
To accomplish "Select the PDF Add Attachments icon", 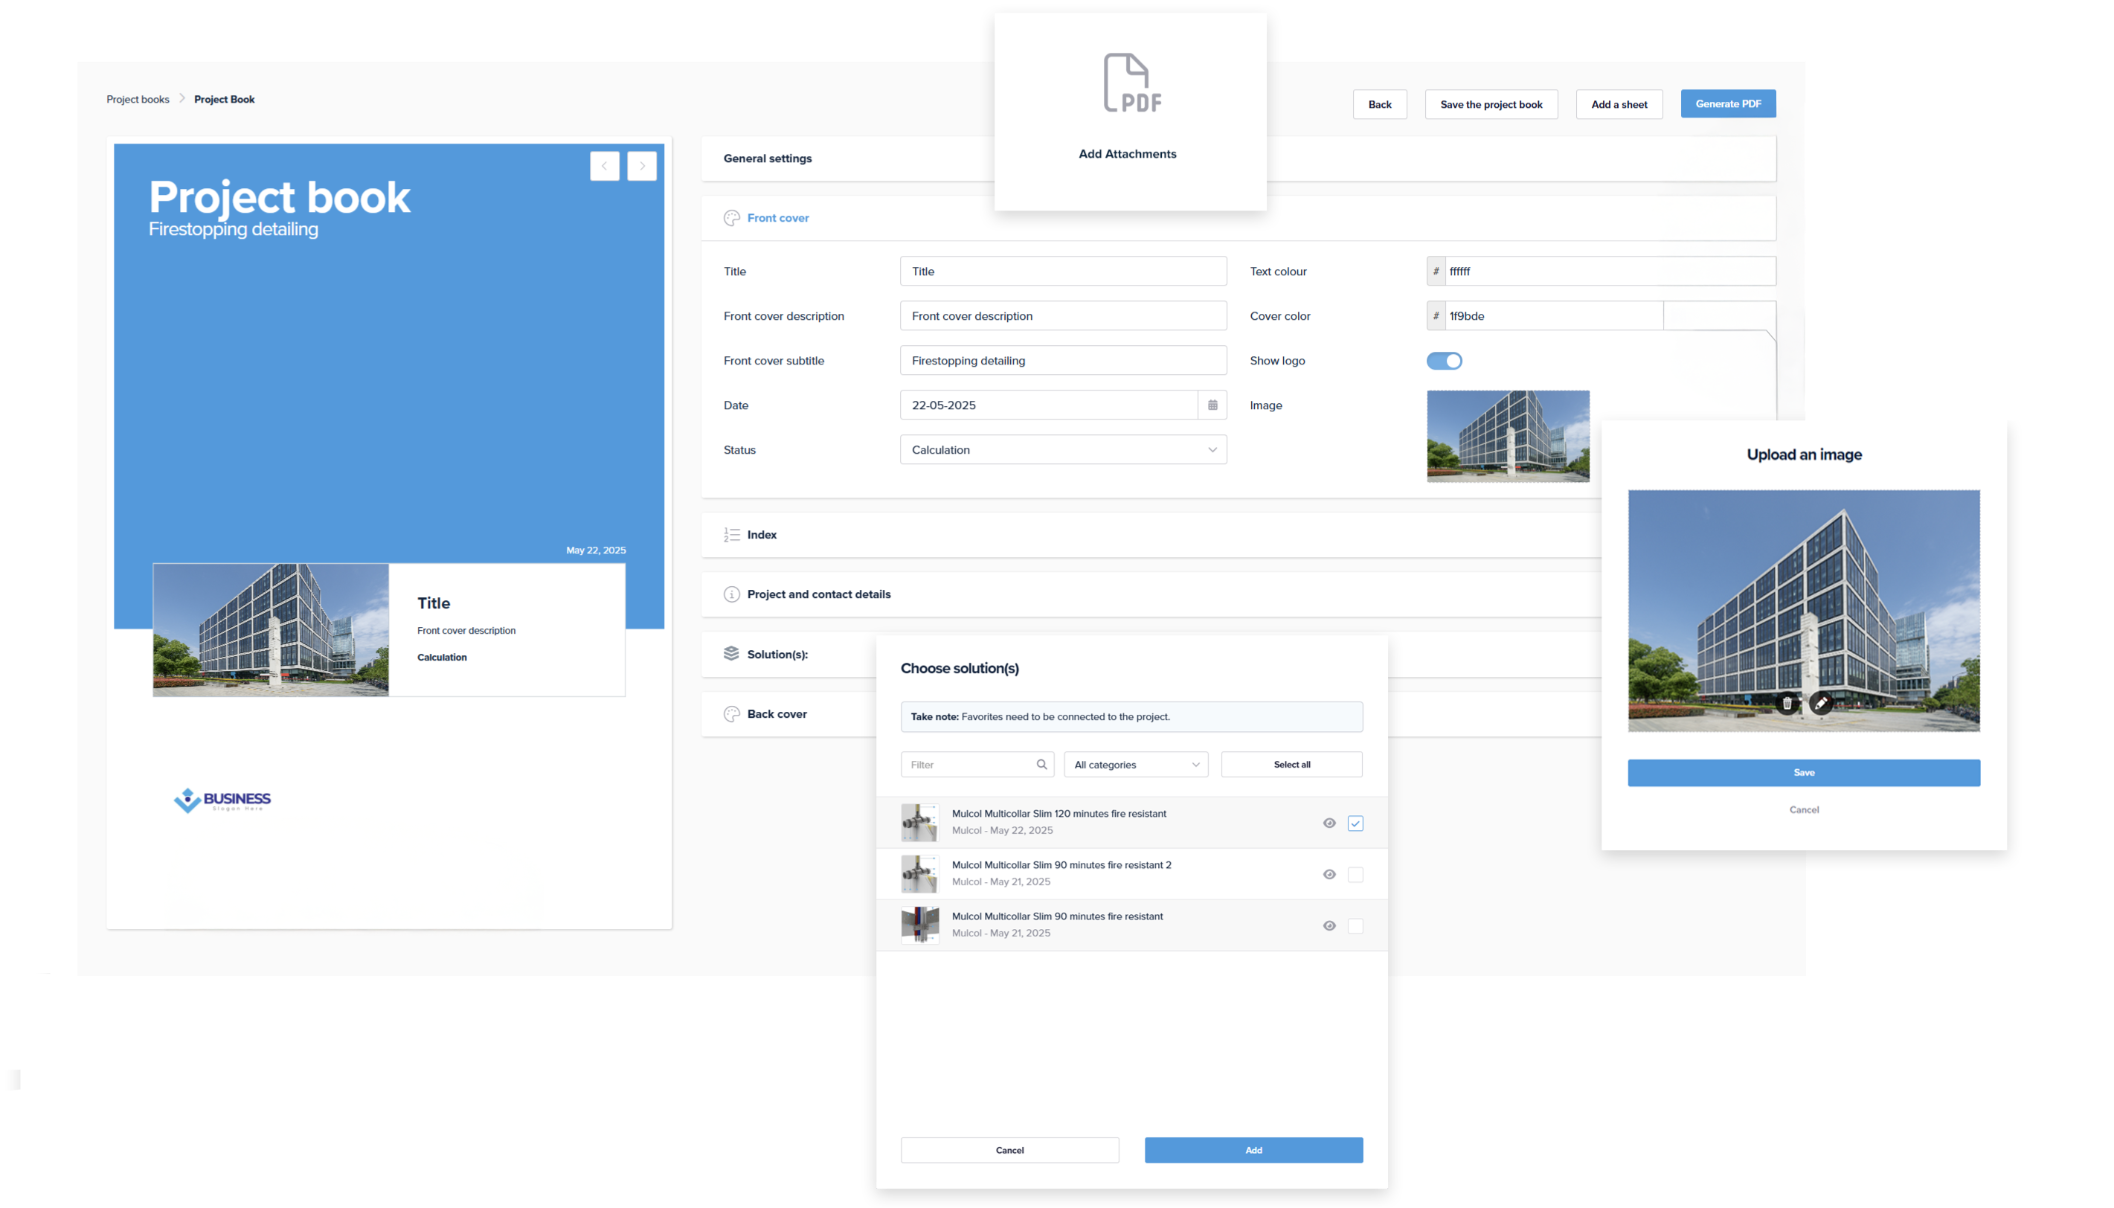I will click(x=1128, y=83).
